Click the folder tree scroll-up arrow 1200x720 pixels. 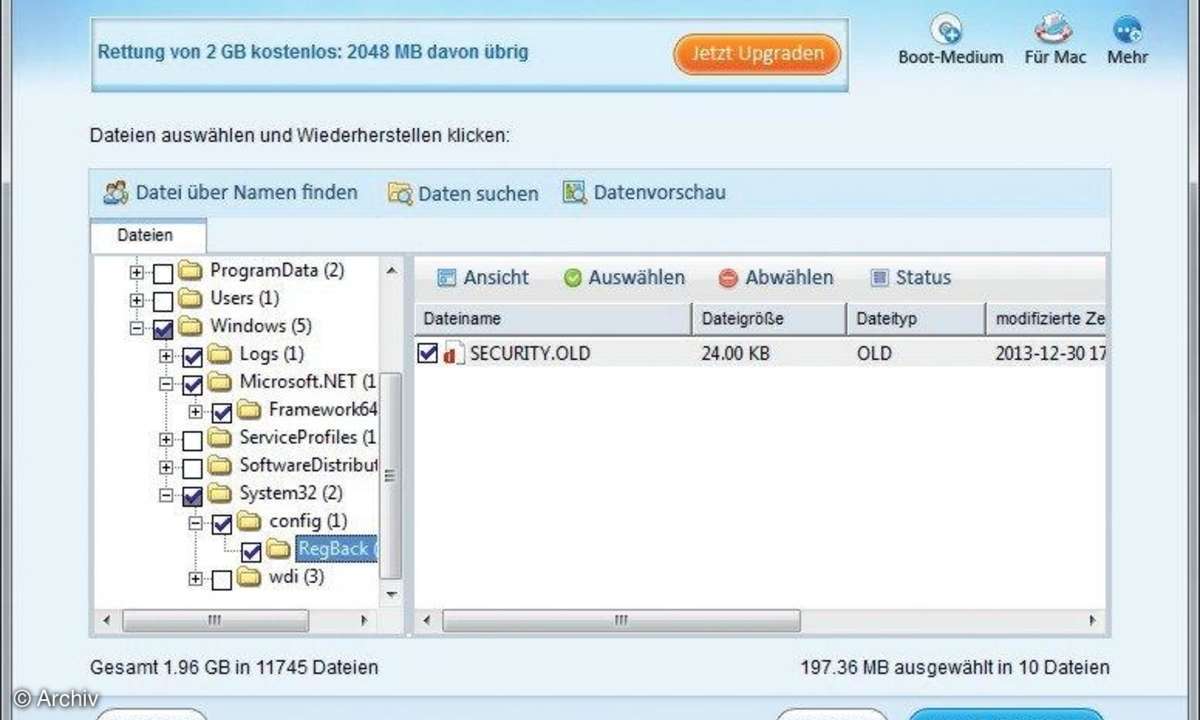click(x=392, y=269)
